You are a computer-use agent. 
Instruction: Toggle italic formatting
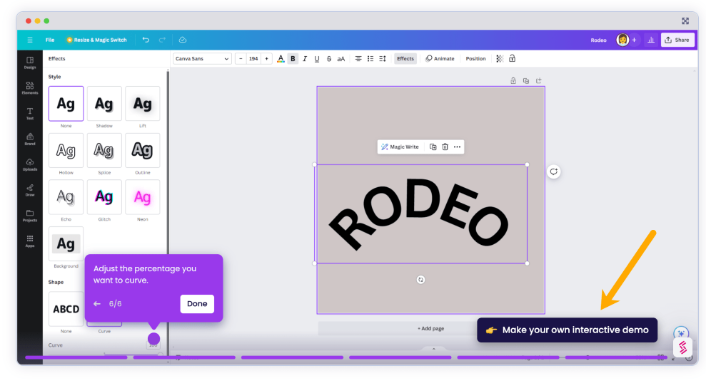[x=305, y=59]
